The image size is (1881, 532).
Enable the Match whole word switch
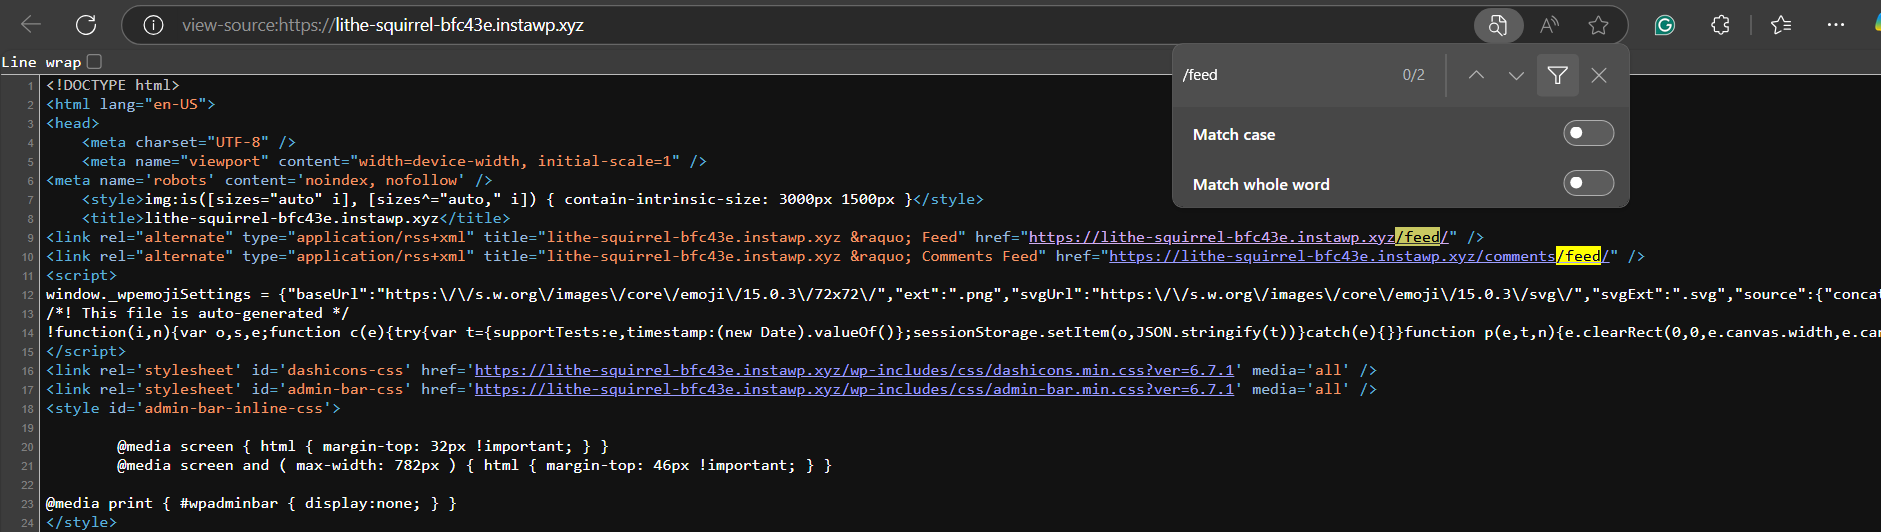tap(1588, 183)
